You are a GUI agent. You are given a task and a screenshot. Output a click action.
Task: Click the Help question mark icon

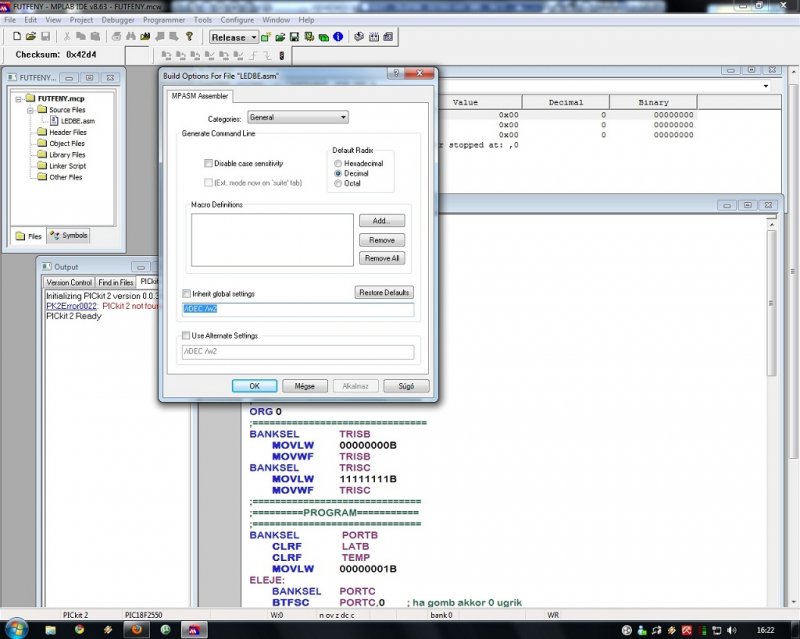(189, 37)
